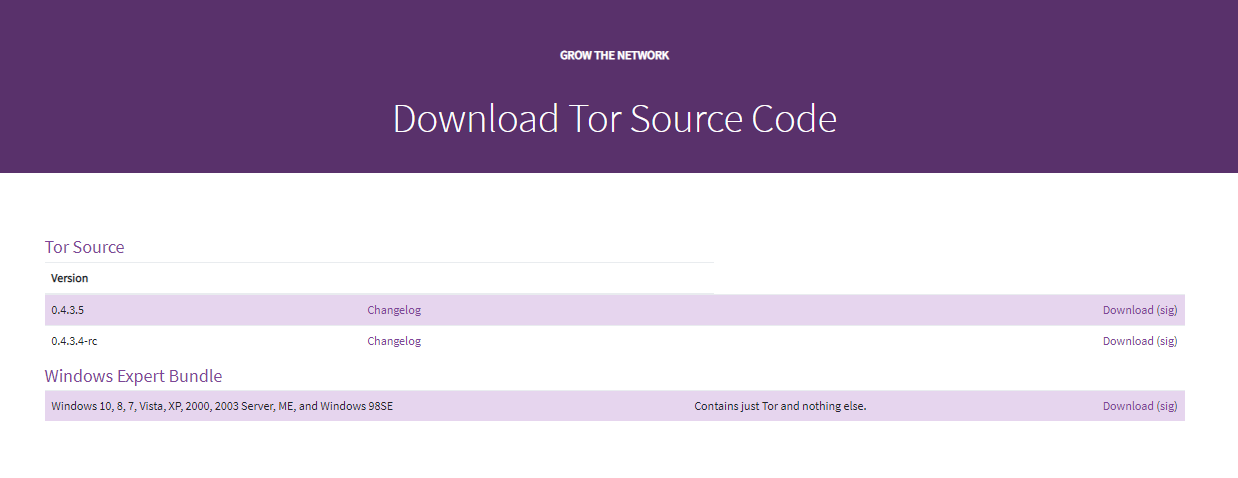Click 'Windows 10' in the supported systems list

point(81,406)
